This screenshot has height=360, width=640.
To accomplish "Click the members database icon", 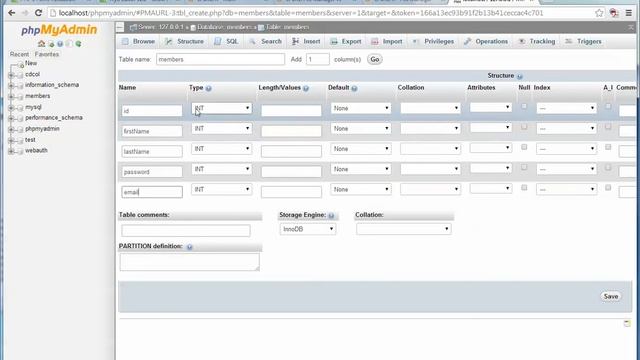I will tap(20, 97).
